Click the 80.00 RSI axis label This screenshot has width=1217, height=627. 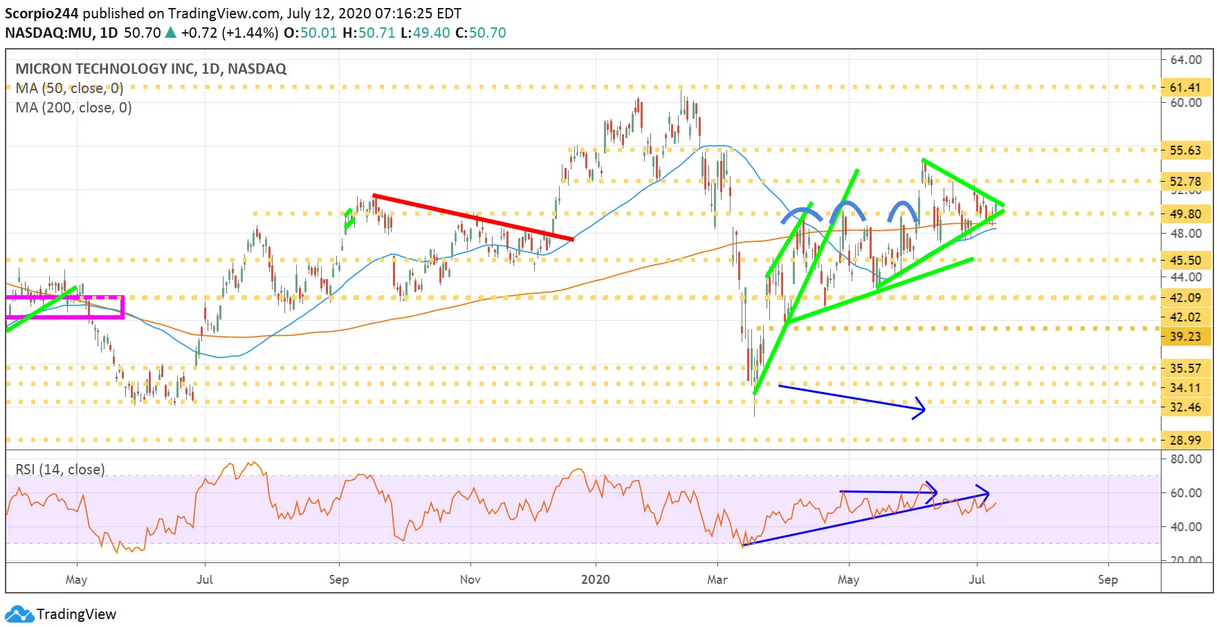coord(1185,460)
